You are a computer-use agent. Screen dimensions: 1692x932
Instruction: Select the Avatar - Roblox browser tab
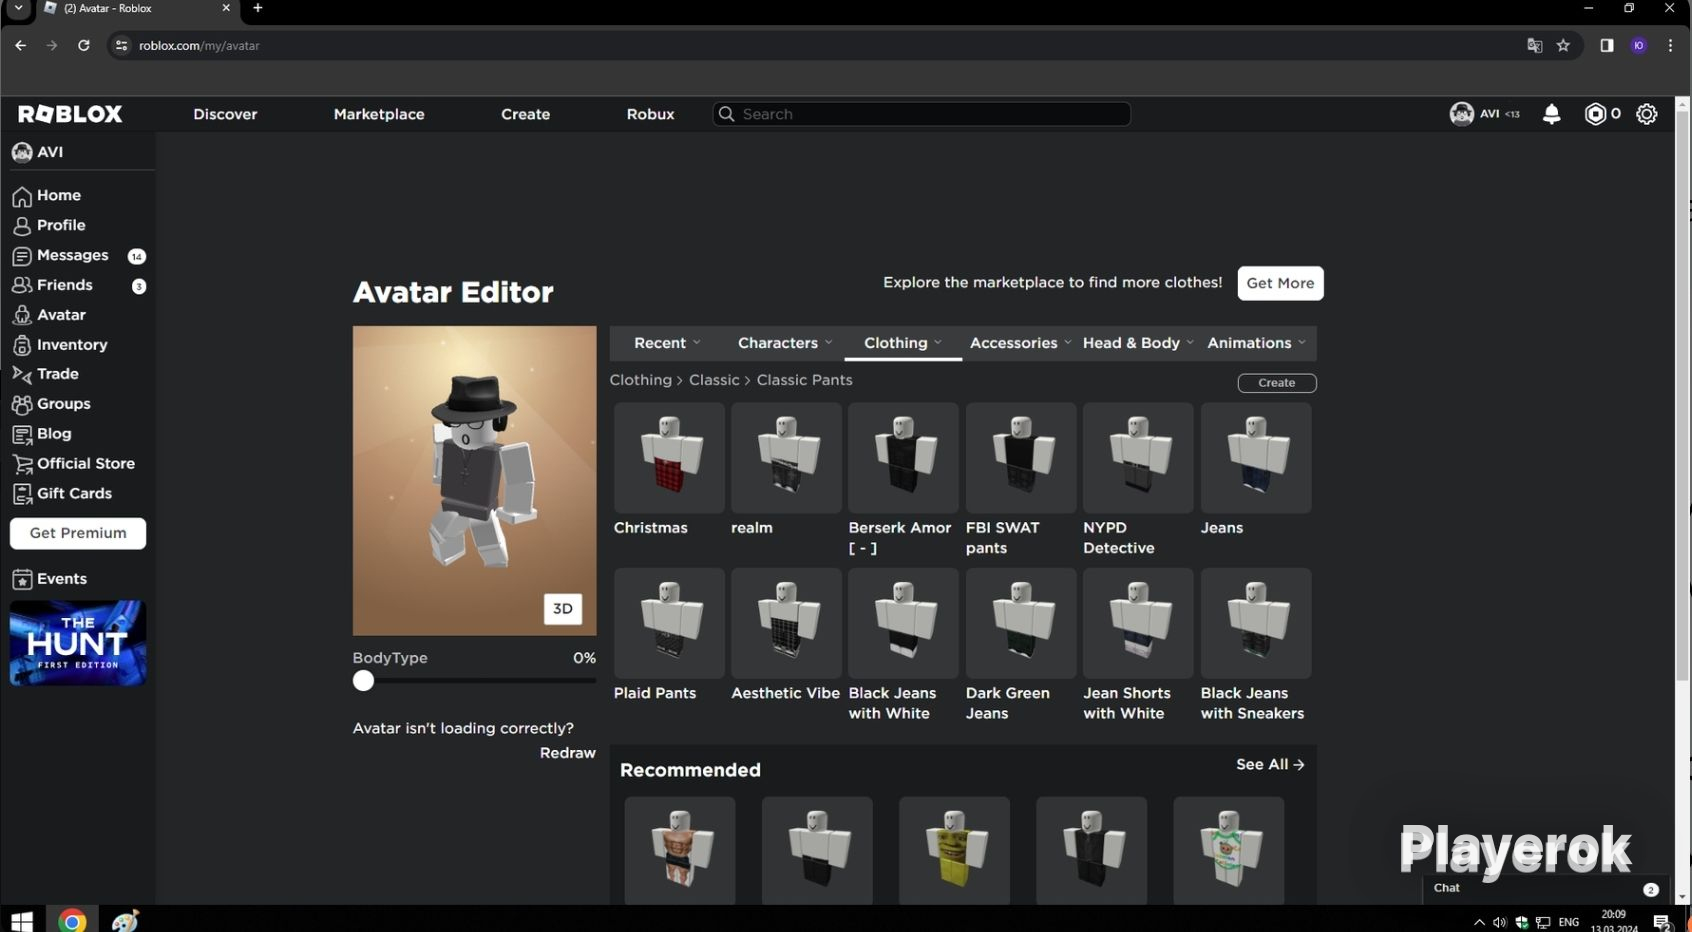tap(138, 8)
